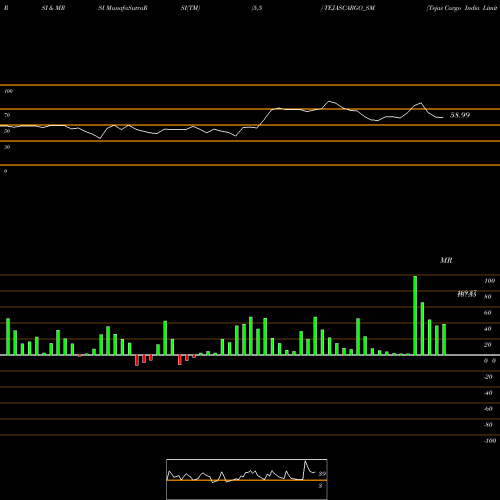This screenshot has width=500, height=500.
Task: Click the Tejas Cargo India title text
Action: click(462, 8)
